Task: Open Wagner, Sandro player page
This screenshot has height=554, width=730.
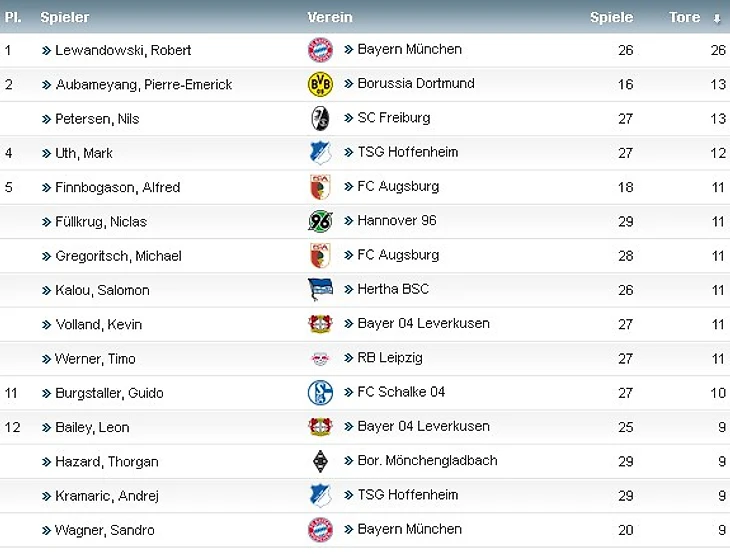Action: [105, 530]
